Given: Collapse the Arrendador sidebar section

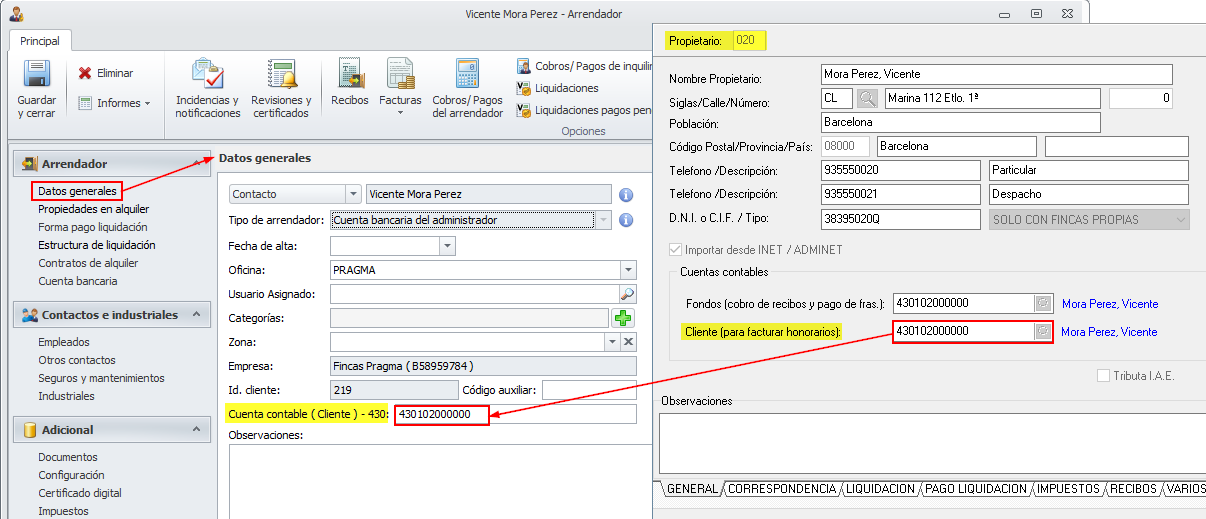Looking at the screenshot, I should [x=197, y=163].
